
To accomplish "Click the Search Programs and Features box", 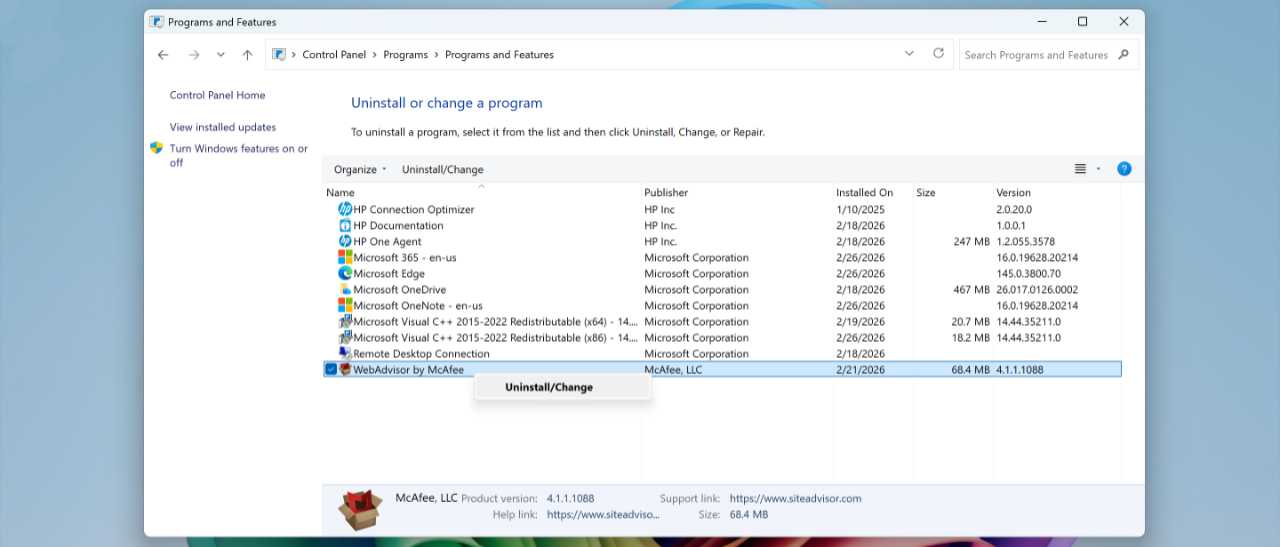I will (x=1036, y=55).
